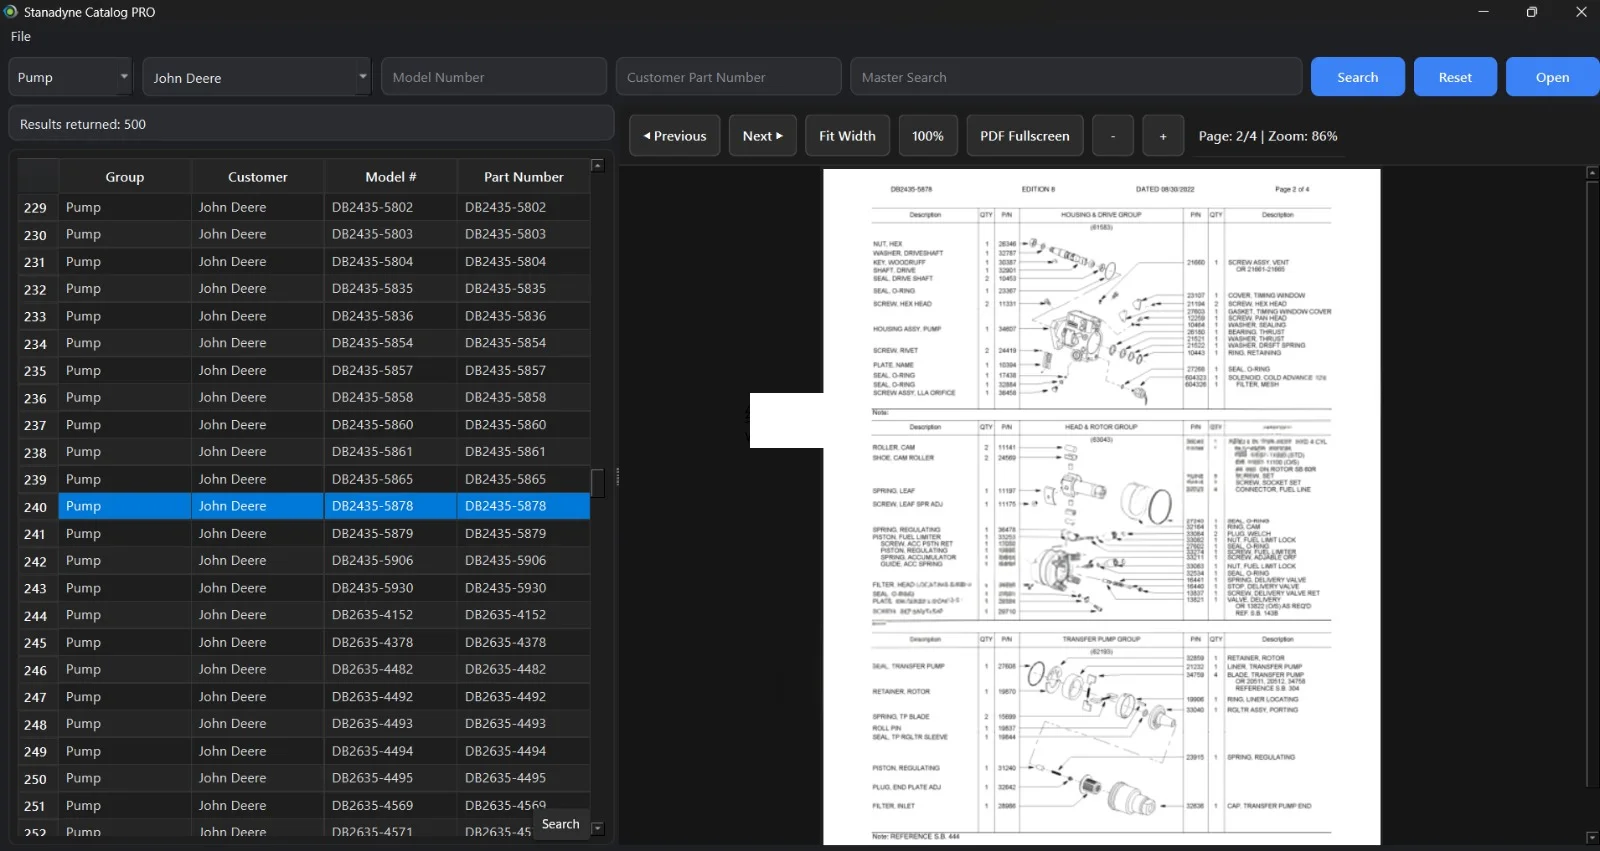Sort table by Group column
The image size is (1600, 851).
click(x=125, y=177)
